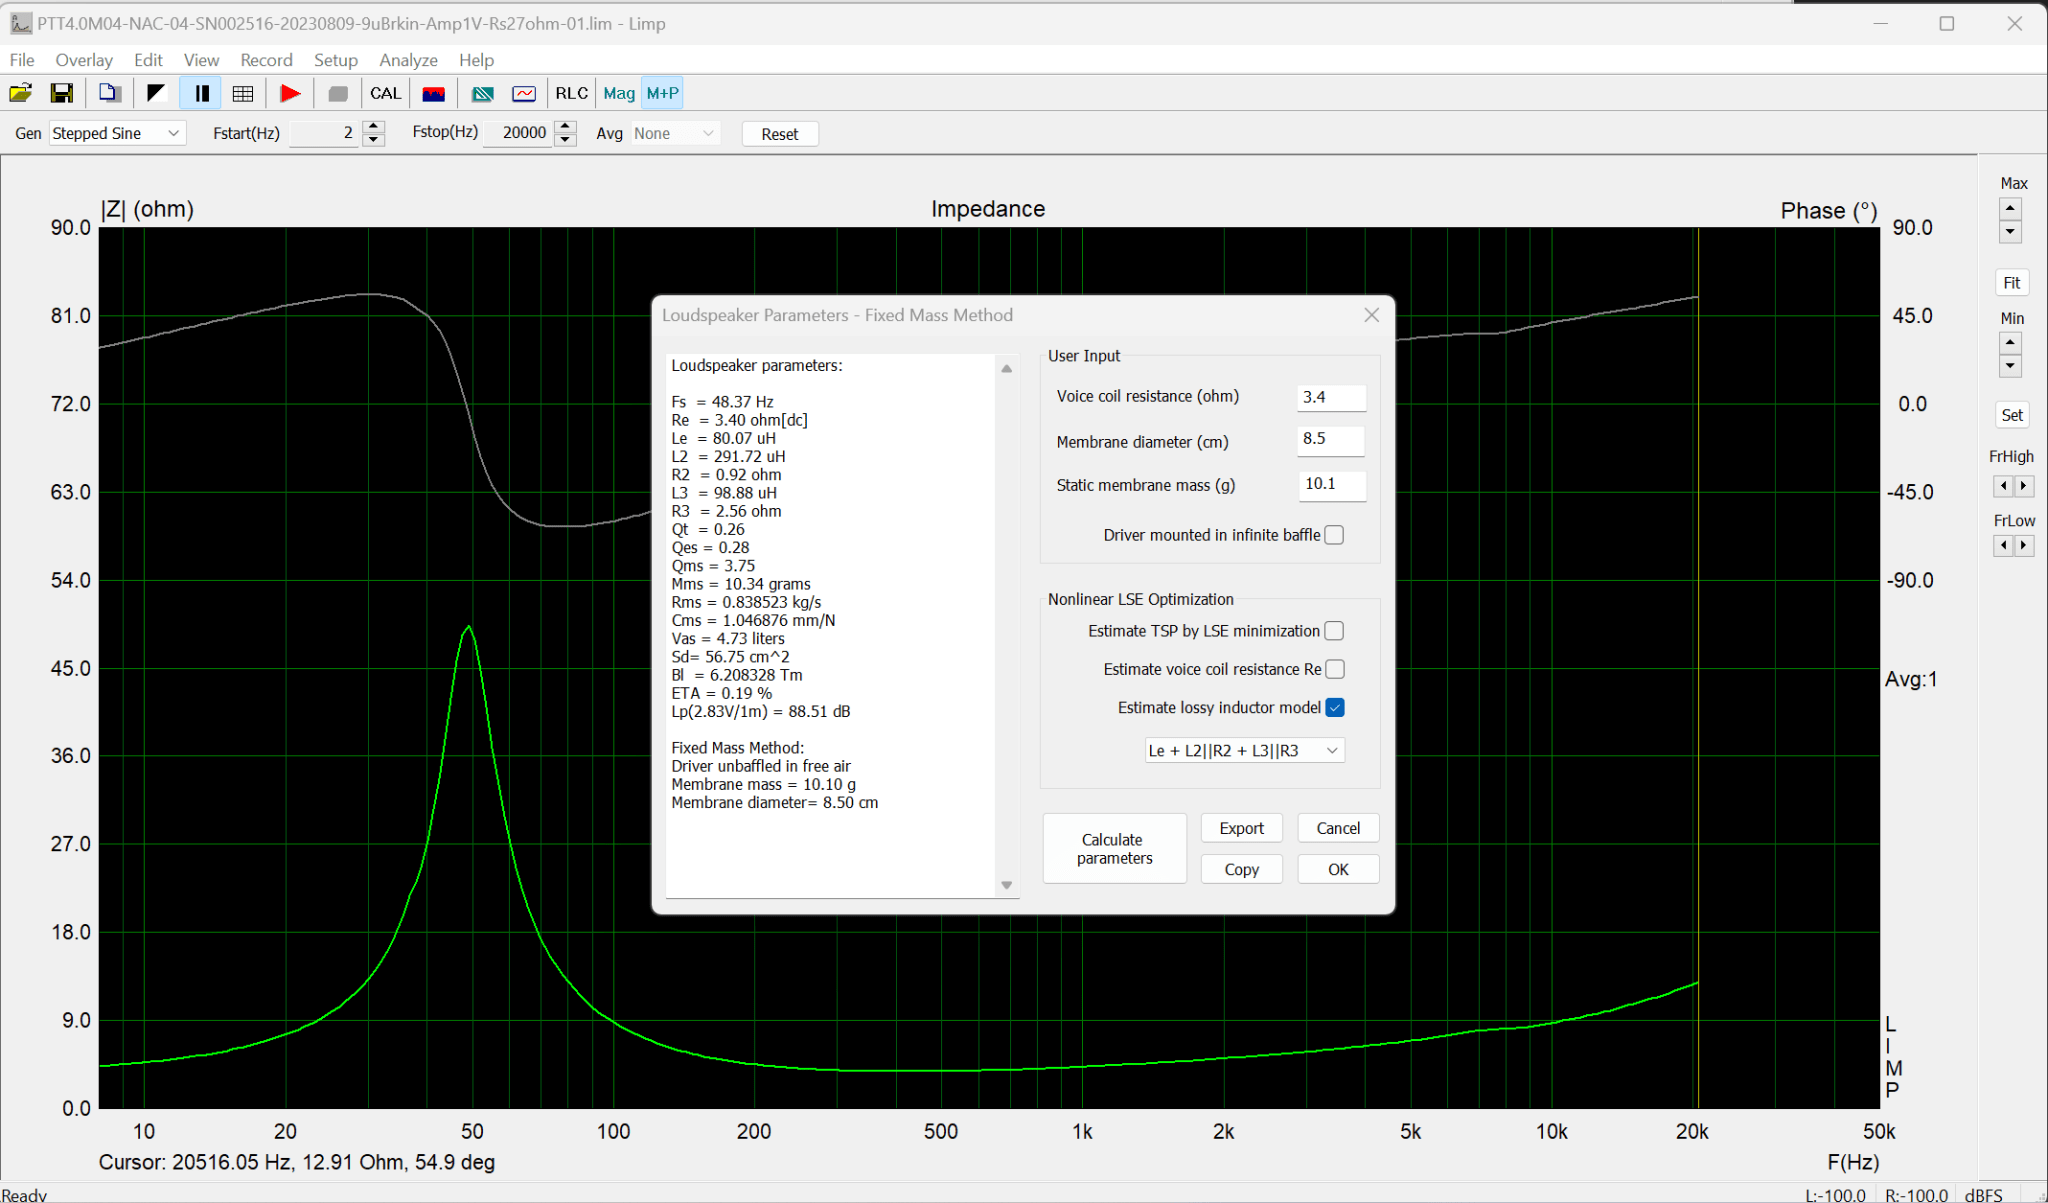Click the Membrane diameter input field

coord(1331,440)
